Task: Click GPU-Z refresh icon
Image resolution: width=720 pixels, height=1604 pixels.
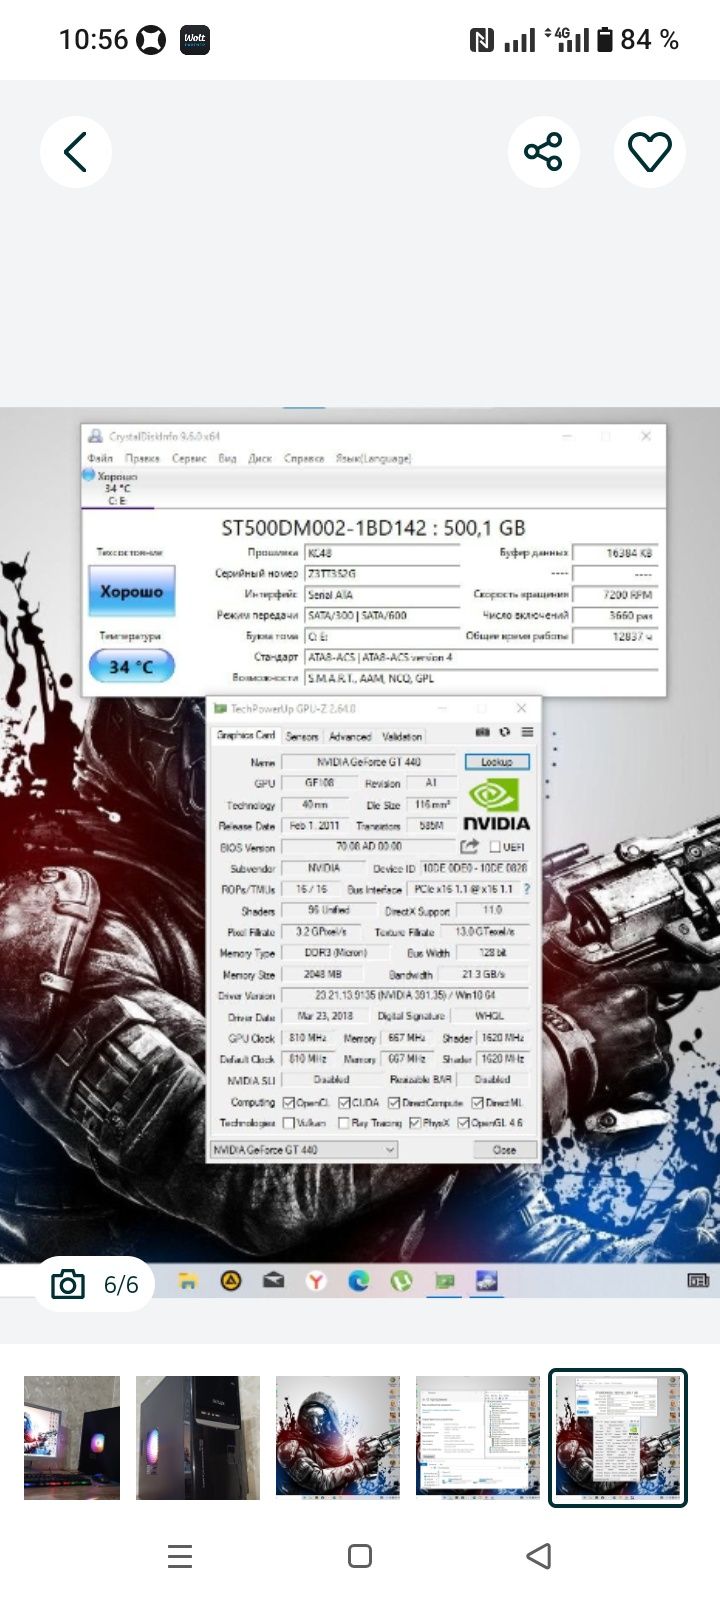Action: tap(505, 732)
